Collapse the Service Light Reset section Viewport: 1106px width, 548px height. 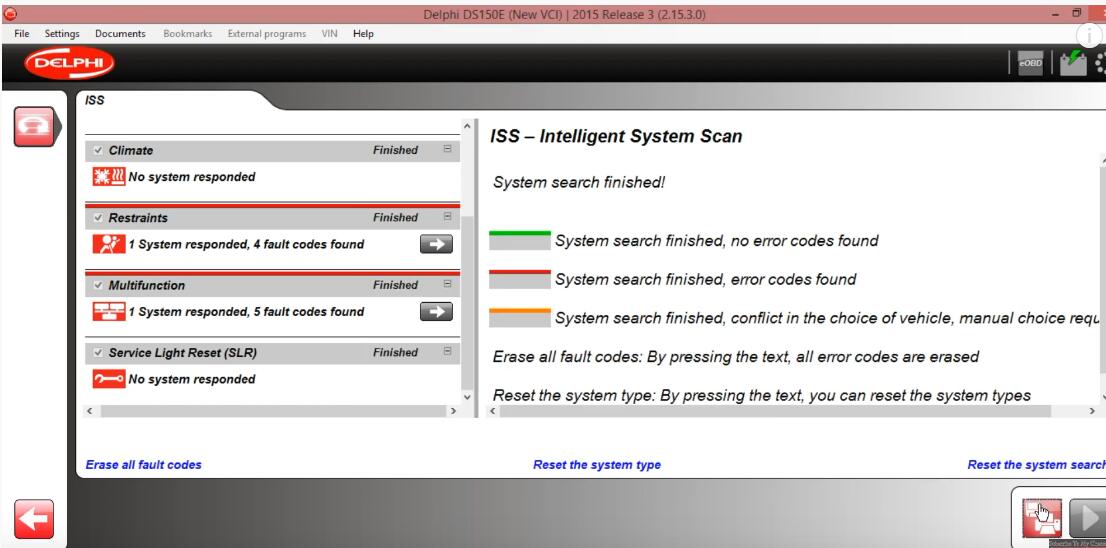(447, 351)
